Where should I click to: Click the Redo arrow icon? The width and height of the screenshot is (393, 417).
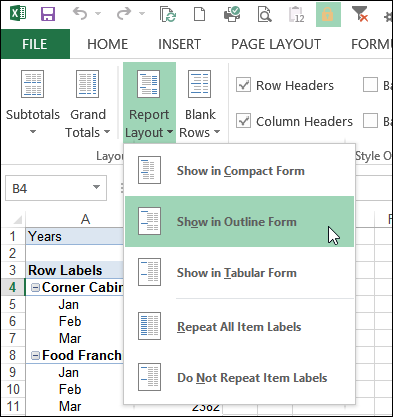coord(124,14)
